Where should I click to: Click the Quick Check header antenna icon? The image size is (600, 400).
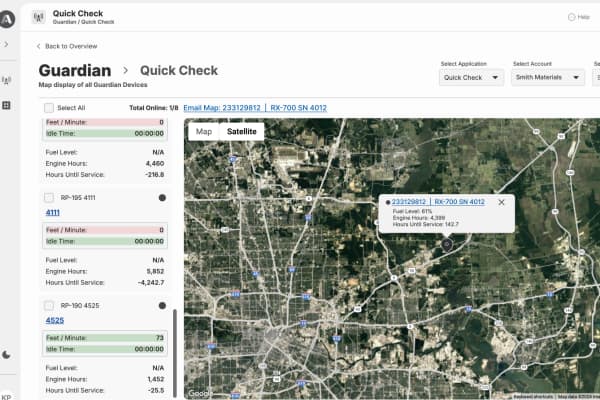(x=39, y=17)
